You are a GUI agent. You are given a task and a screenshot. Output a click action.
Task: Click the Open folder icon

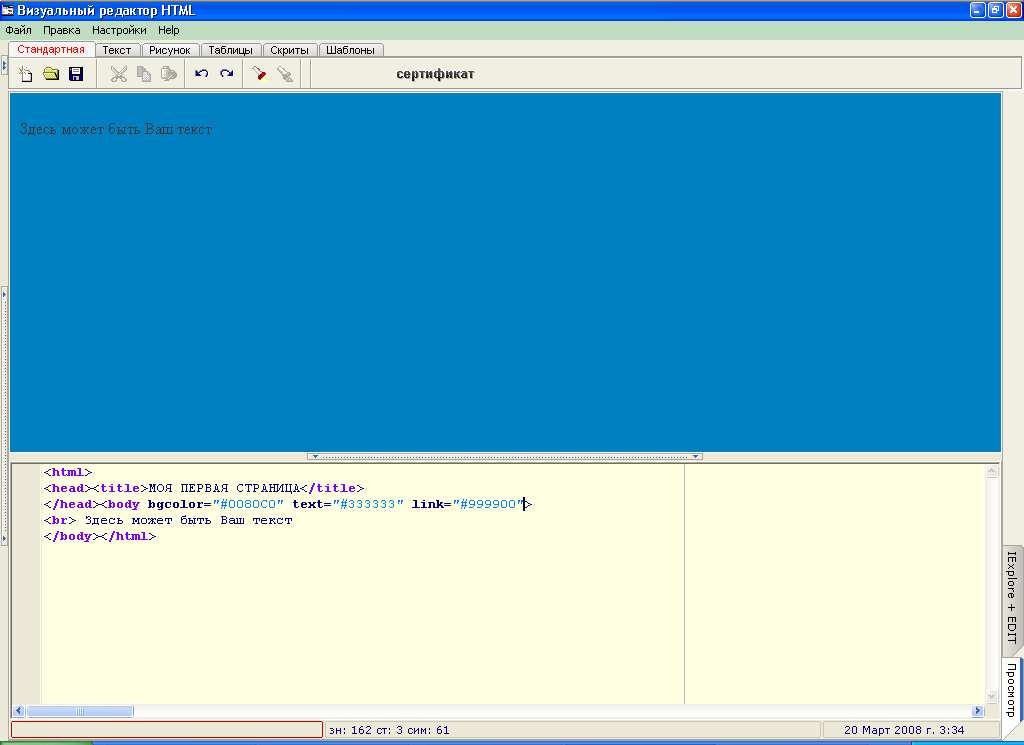51,74
